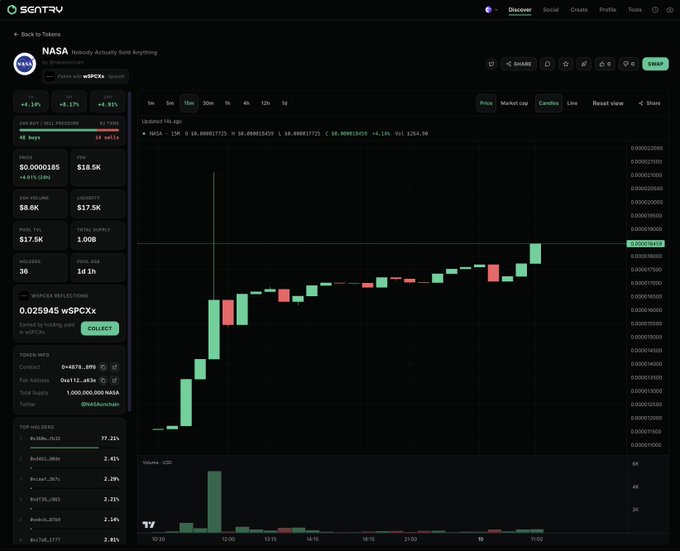Click the +8.17% change card
Screen dimensions: 680x551
point(69,101)
